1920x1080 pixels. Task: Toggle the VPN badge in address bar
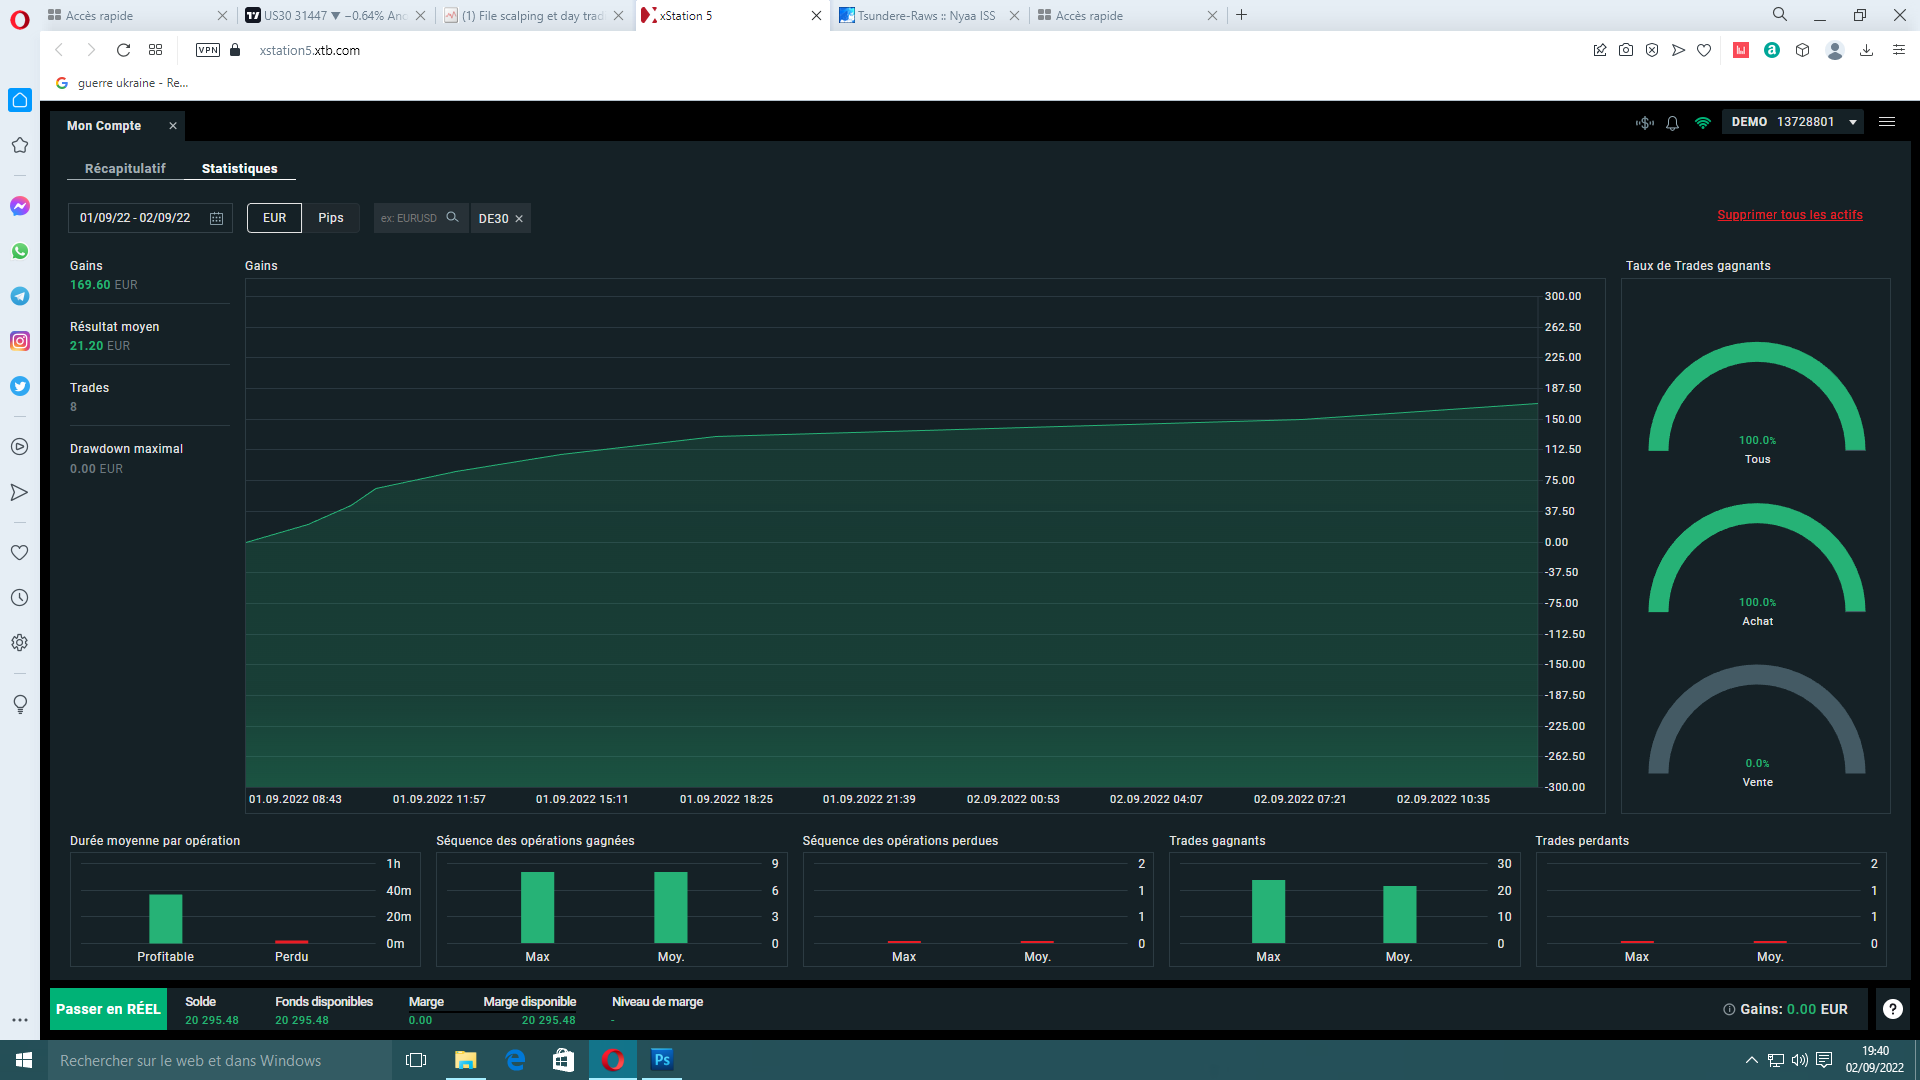208,50
